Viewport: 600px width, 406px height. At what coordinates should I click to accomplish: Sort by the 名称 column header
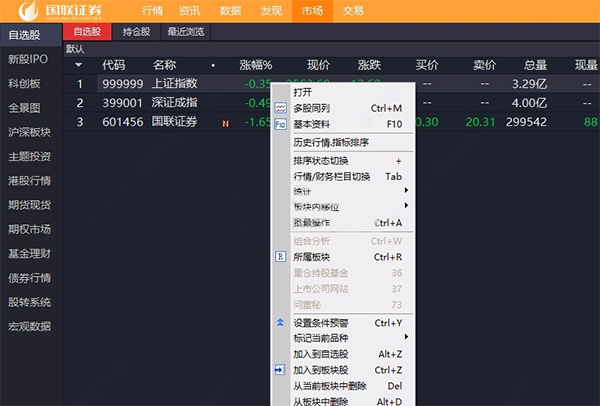click(165, 65)
